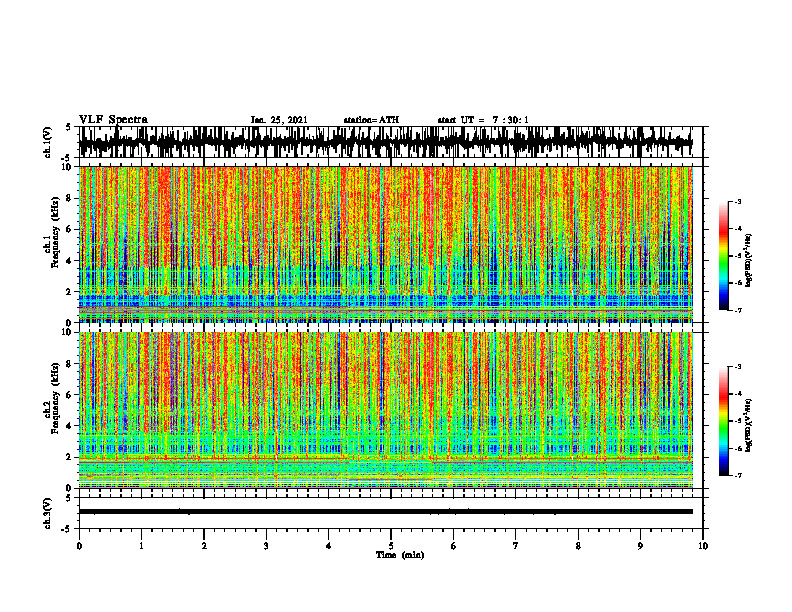Click the "ch.1(V)" waveform axis label
The width and height of the screenshot is (792, 612).
tap(48, 142)
